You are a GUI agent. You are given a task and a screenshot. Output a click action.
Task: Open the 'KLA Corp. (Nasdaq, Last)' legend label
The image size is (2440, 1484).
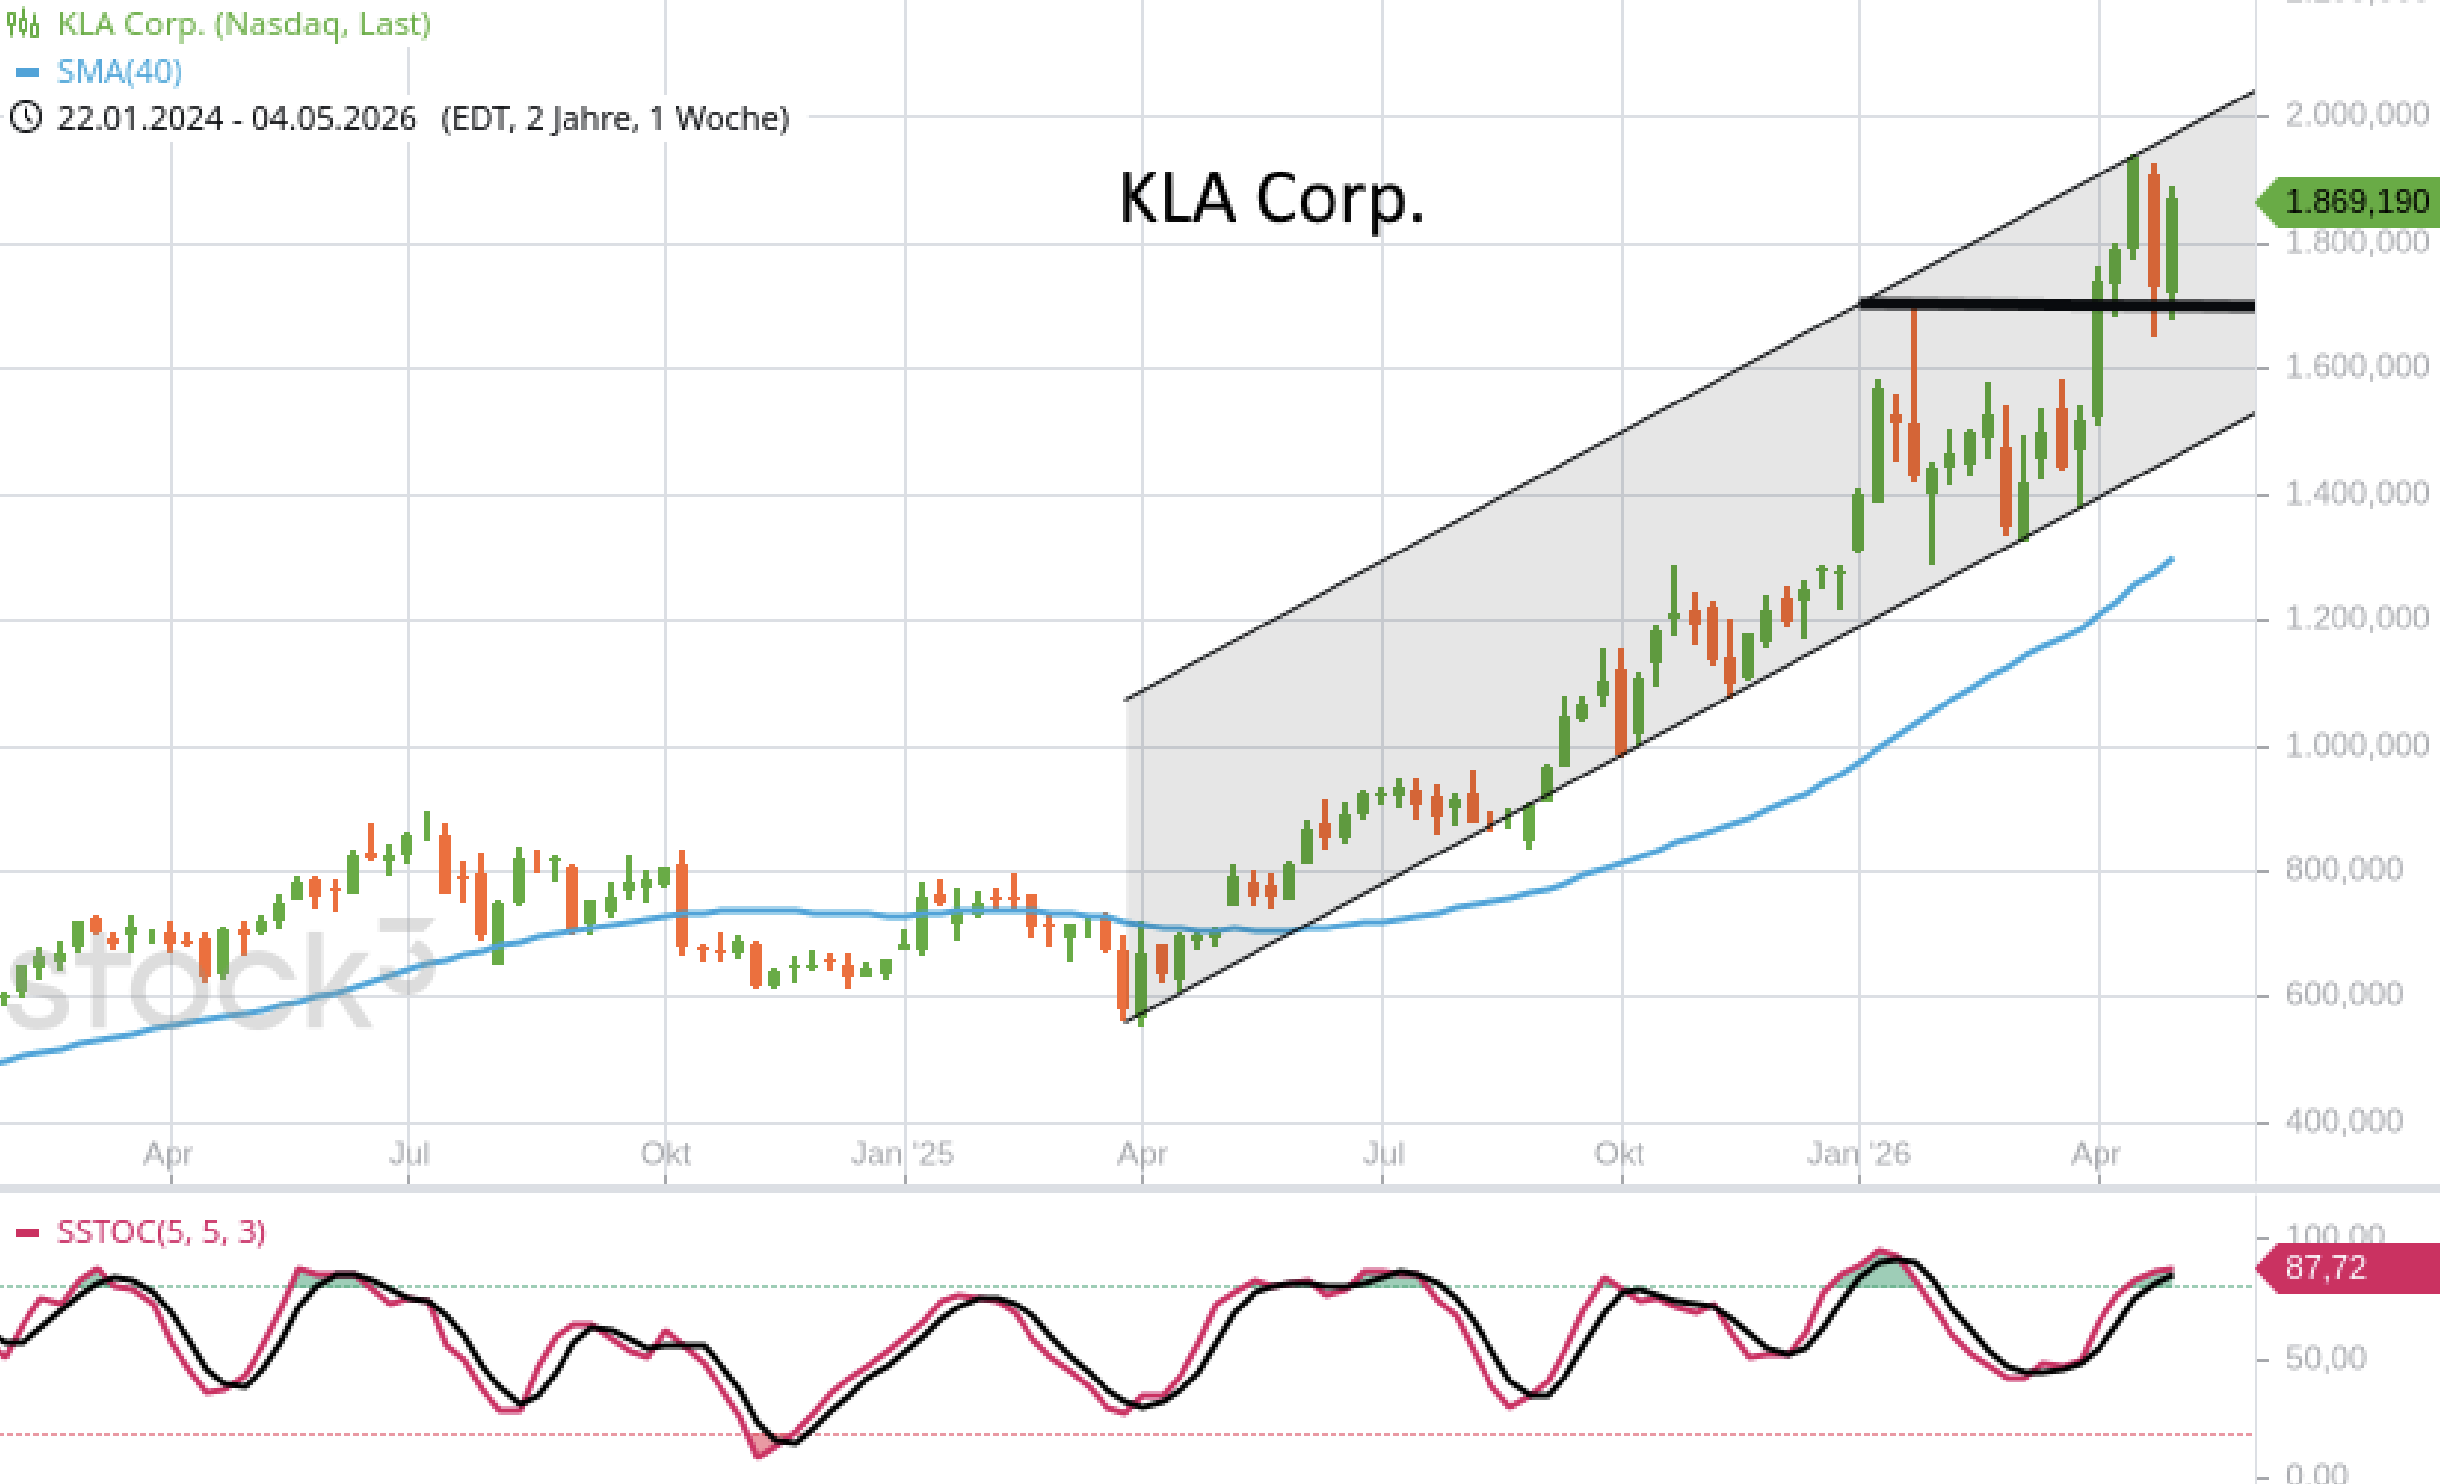pyautogui.click(x=244, y=24)
